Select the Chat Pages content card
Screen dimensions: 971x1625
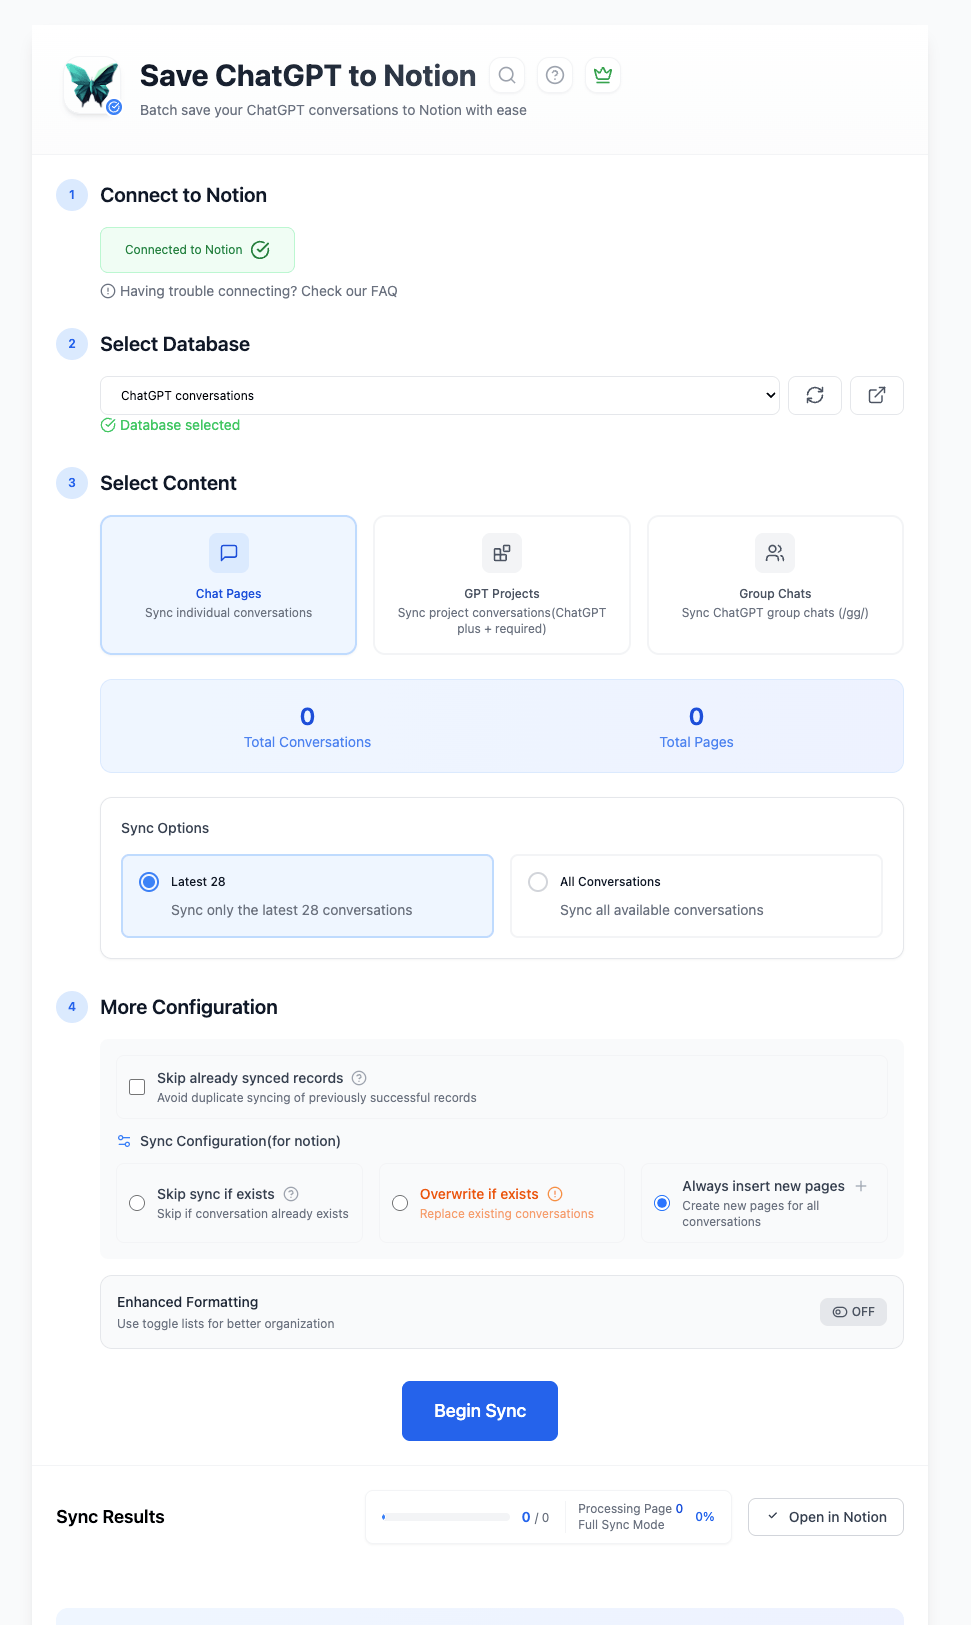[x=229, y=585]
